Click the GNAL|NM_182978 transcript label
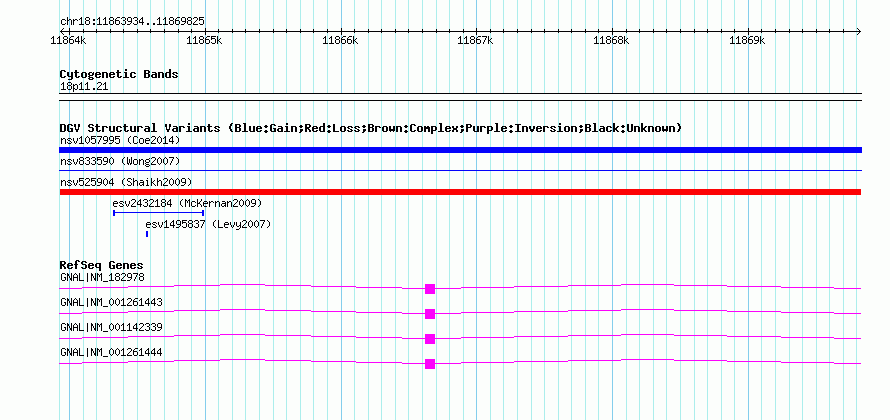The width and height of the screenshot is (890, 420). [x=102, y=277]
